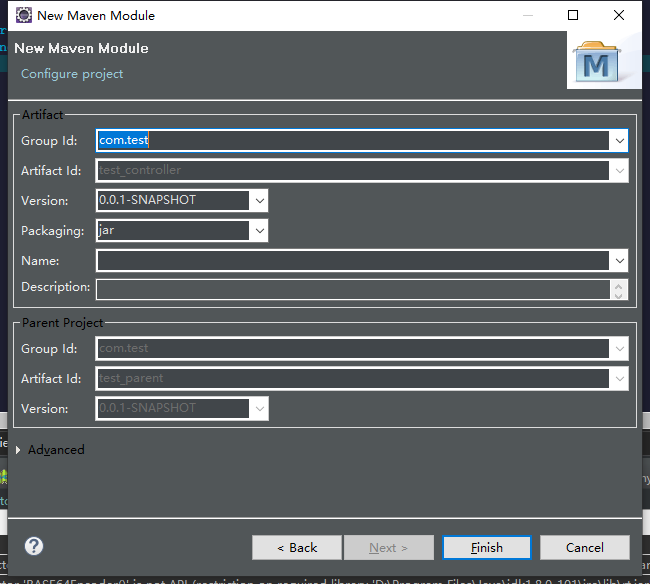The height and width of the screenshot is (584, 650).
Task: Click the 'Configure project' subtitle text
Action: point(72,74)
